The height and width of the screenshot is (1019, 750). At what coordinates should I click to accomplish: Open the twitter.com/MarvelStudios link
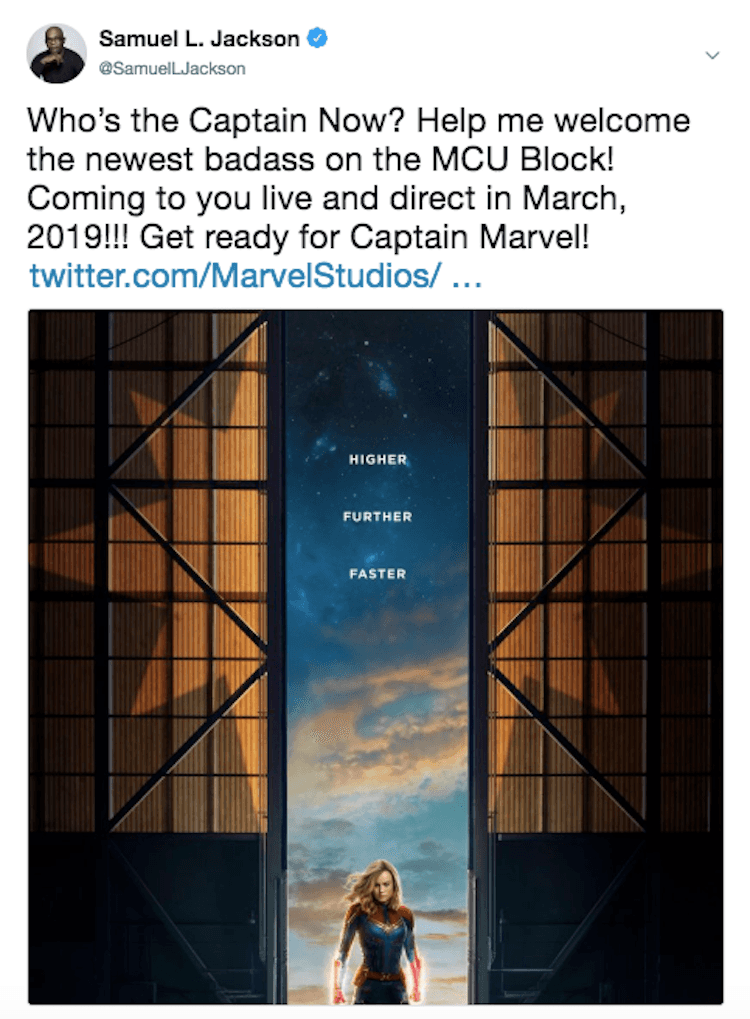235,275
